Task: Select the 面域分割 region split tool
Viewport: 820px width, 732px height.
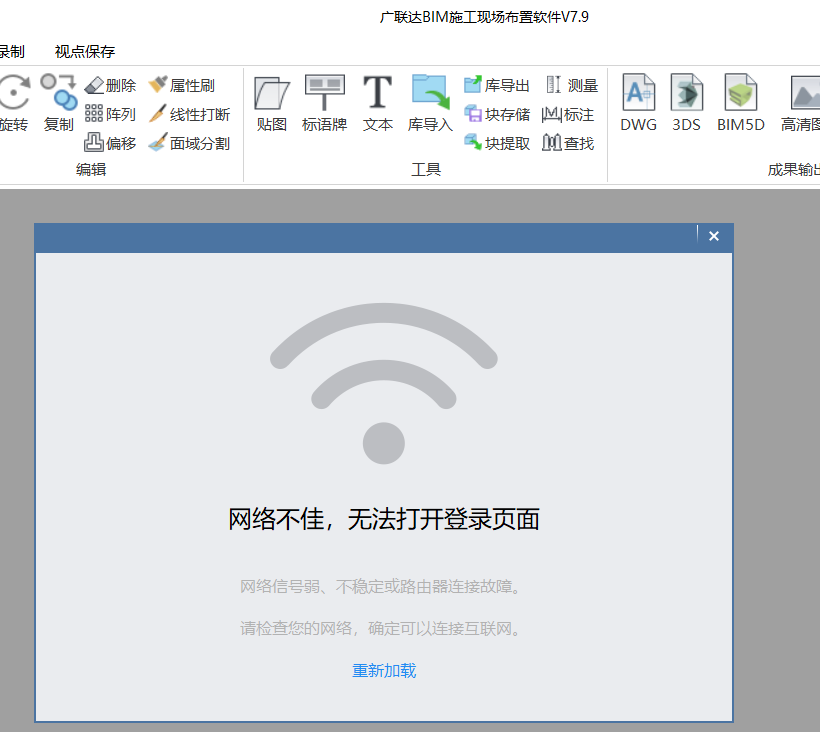Action: [x=189, y=143]
